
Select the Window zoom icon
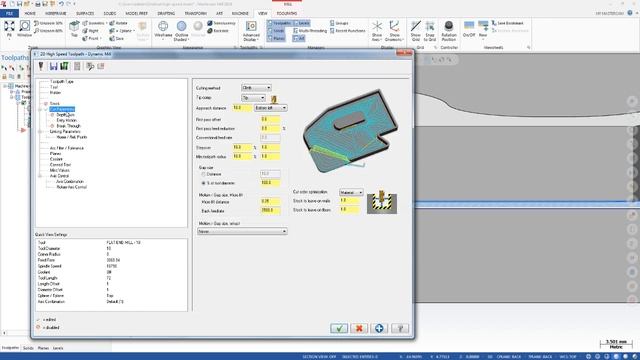(x=24, y=27)
